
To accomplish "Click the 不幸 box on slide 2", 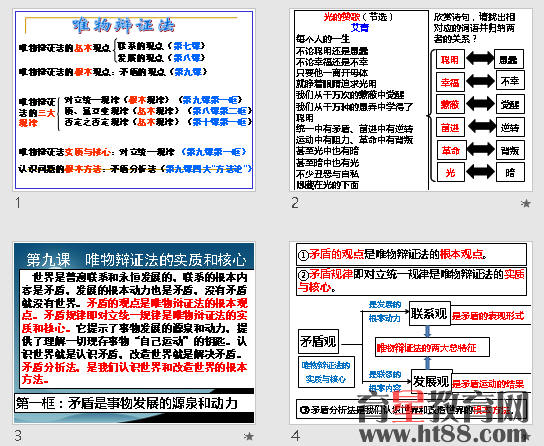I will coord(510,81).
